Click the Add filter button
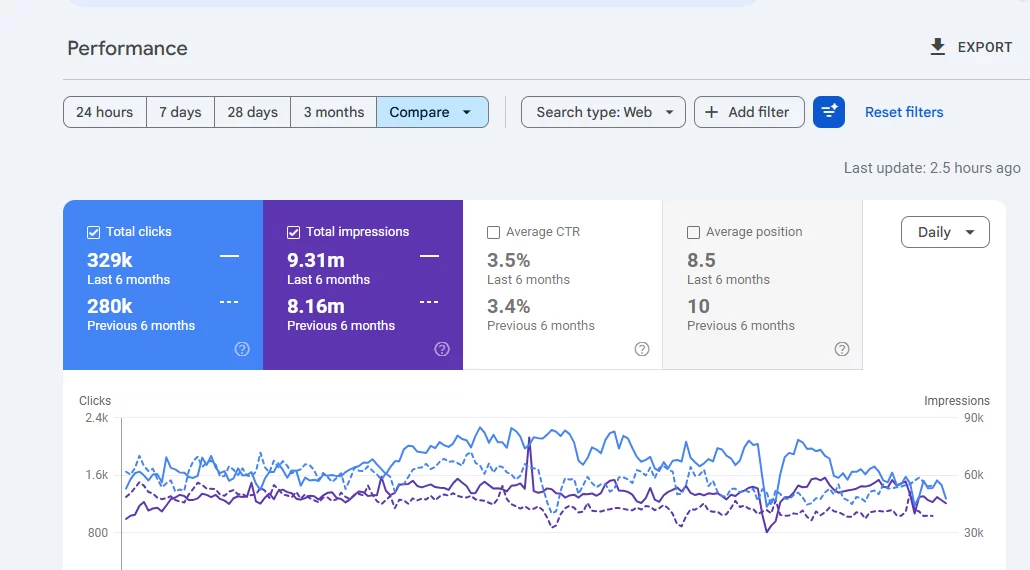Screen dimensions: 1030x570 tap(749, 112)
